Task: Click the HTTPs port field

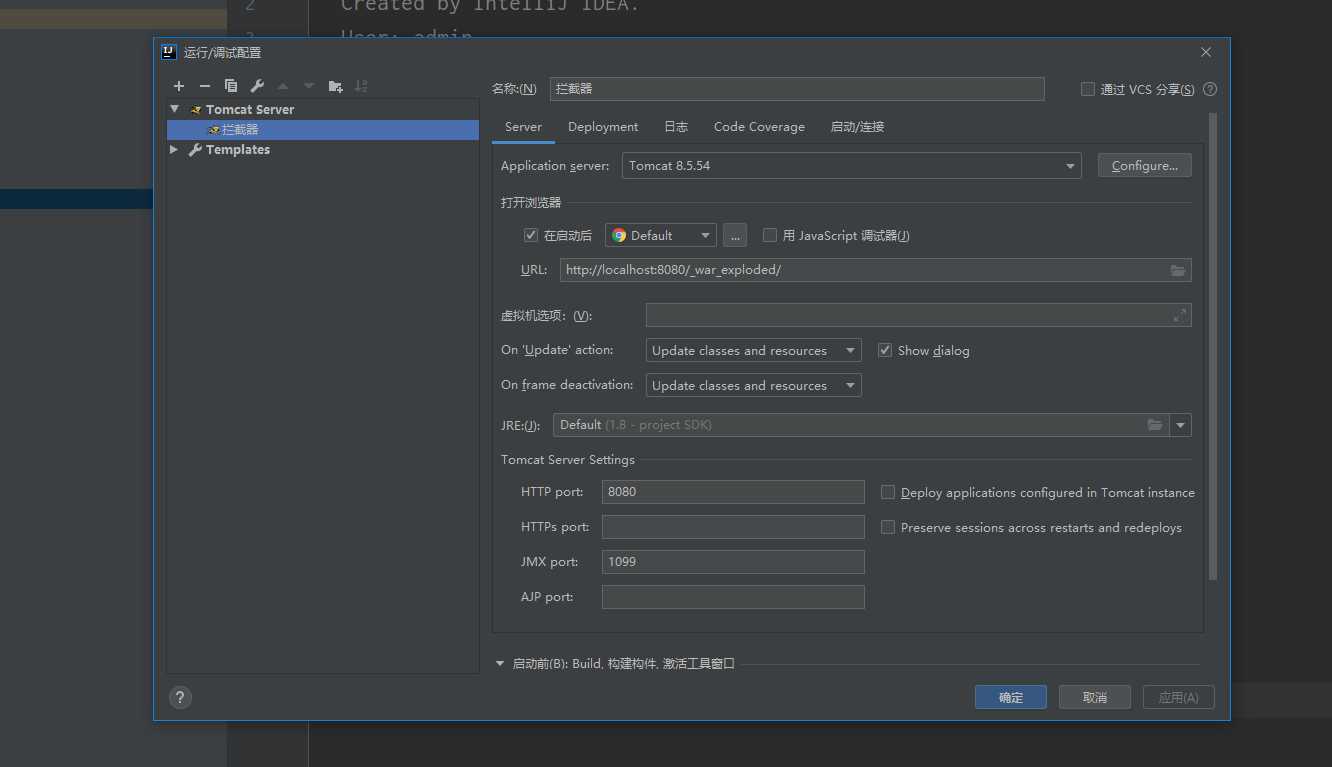Action: point(733,527)
